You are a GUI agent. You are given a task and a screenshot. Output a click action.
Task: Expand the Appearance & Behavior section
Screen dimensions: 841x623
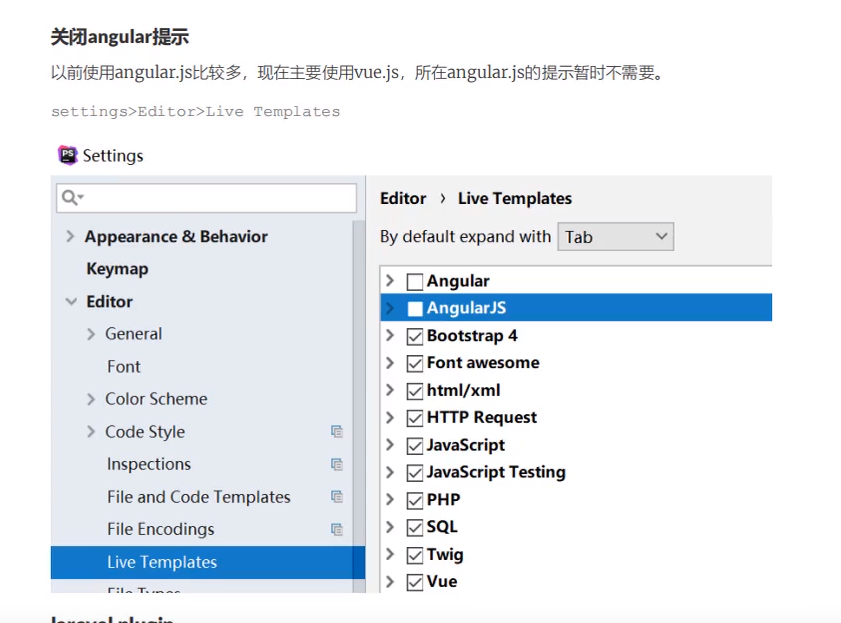[x=70, y=237]
